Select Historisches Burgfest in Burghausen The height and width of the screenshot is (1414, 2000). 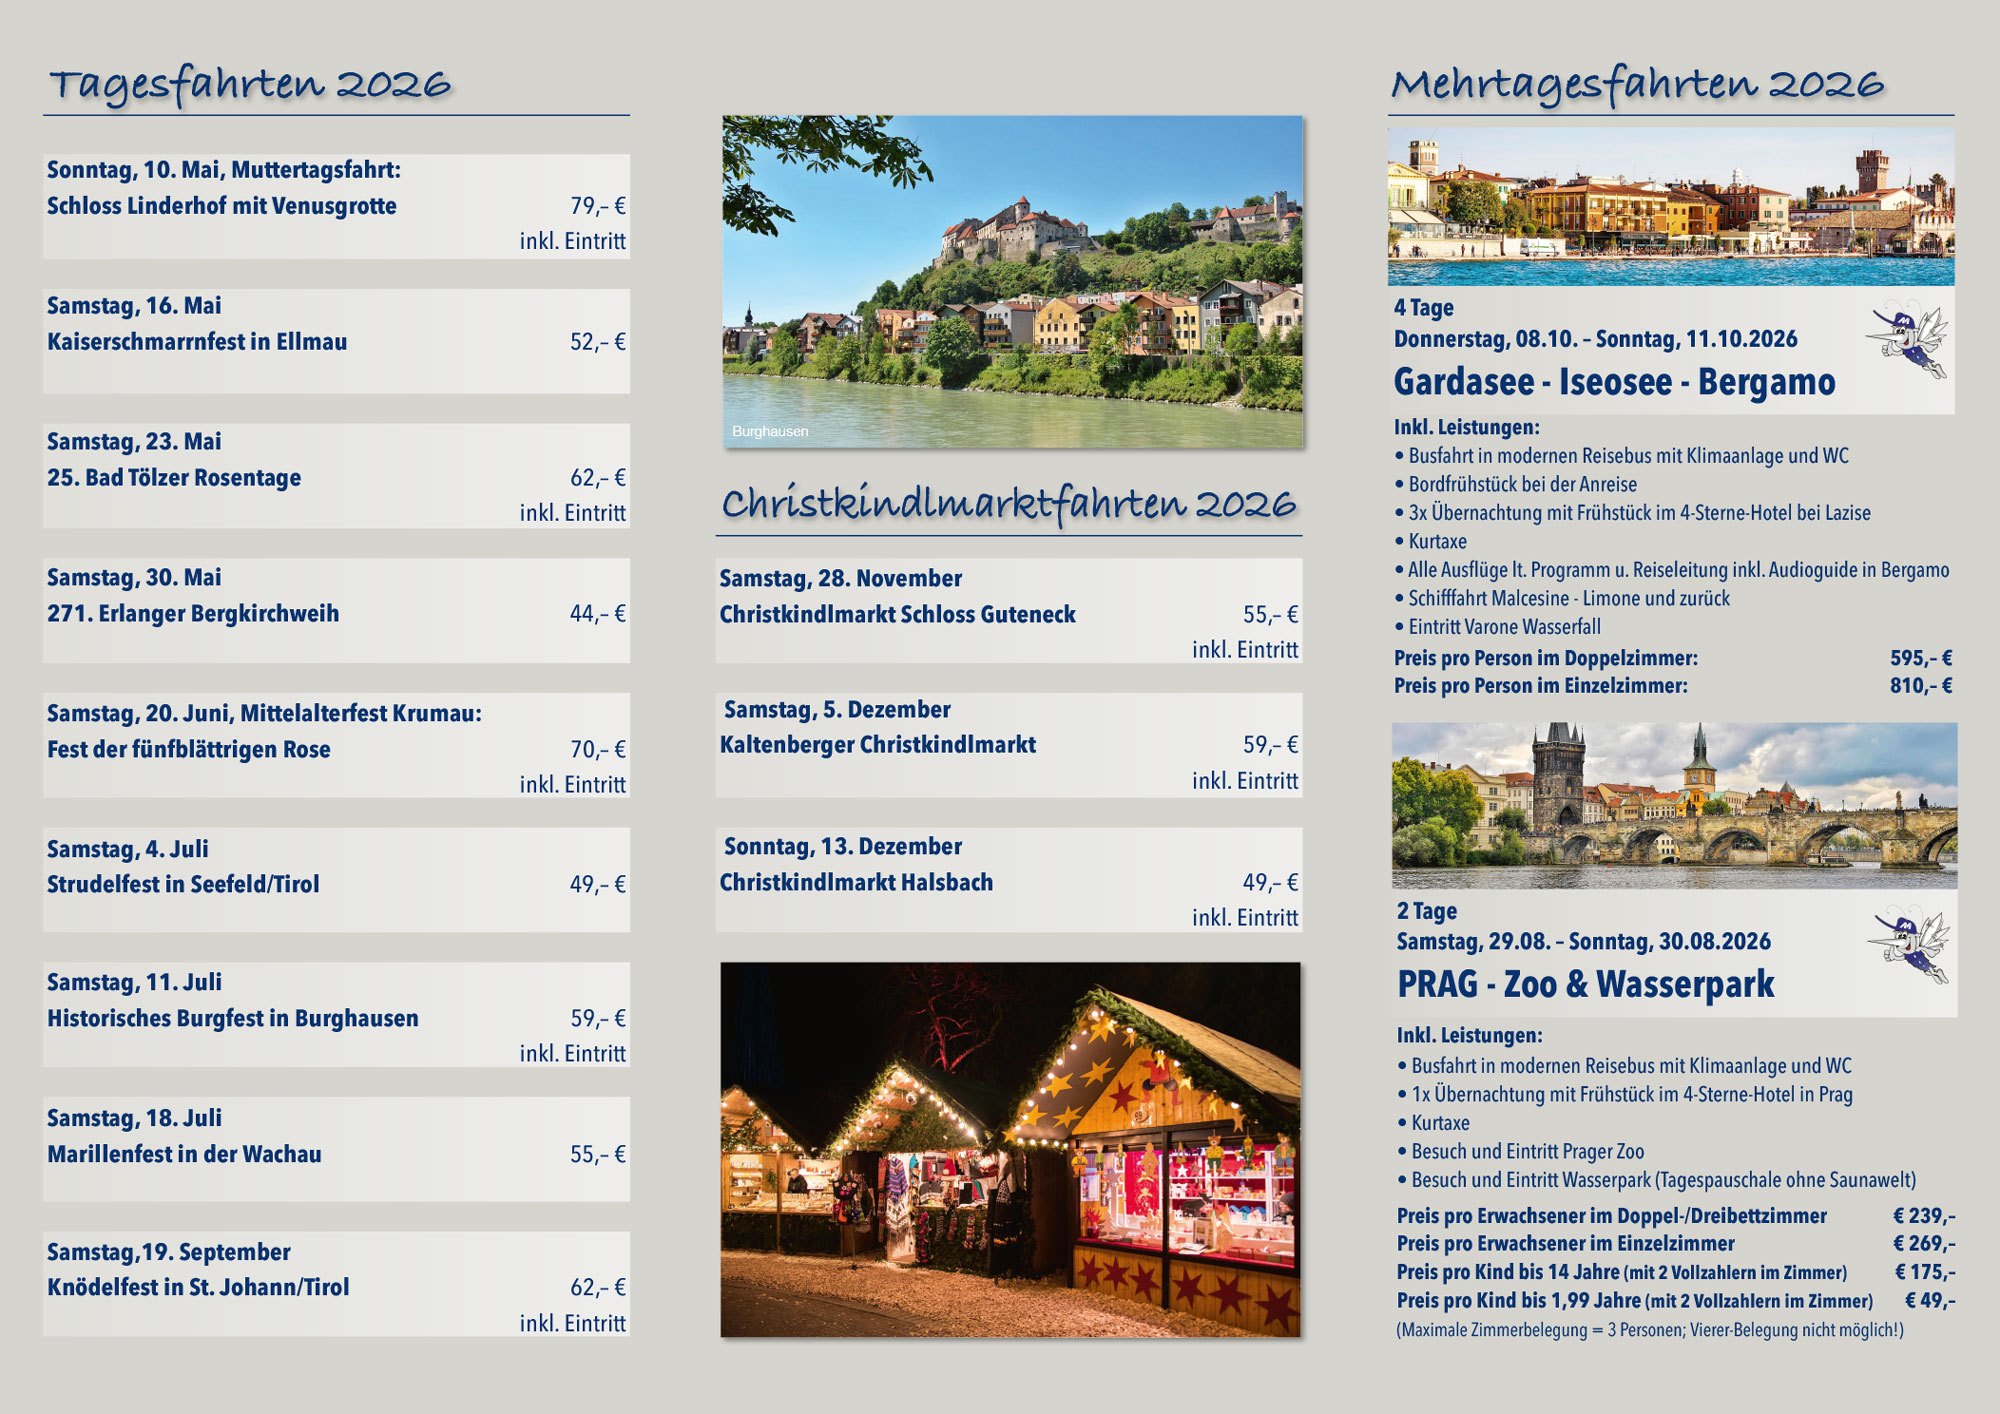click(233, 1019)
